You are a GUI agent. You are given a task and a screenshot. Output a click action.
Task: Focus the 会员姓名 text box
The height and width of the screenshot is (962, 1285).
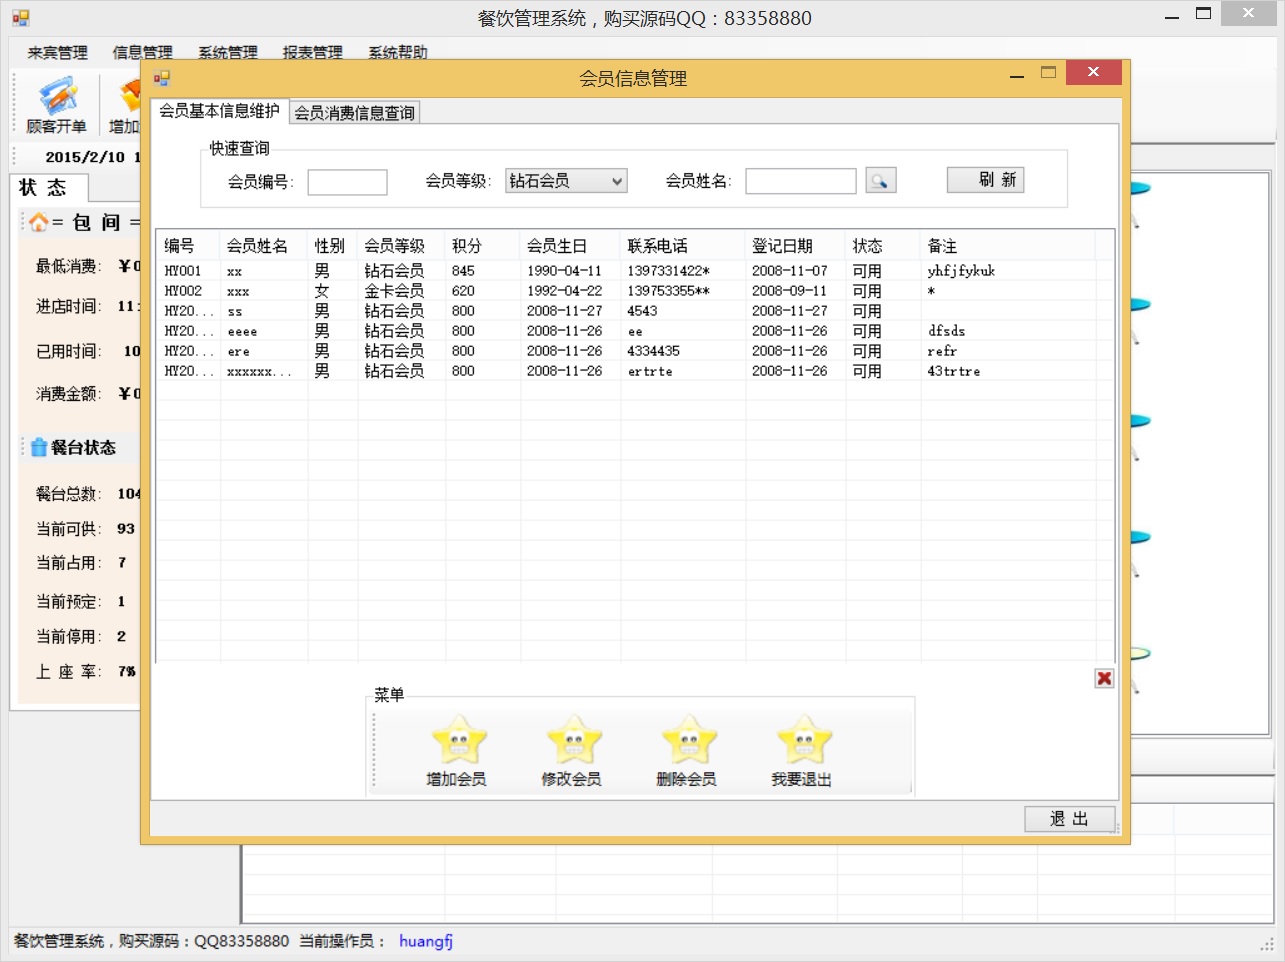[x=800, y=181]
